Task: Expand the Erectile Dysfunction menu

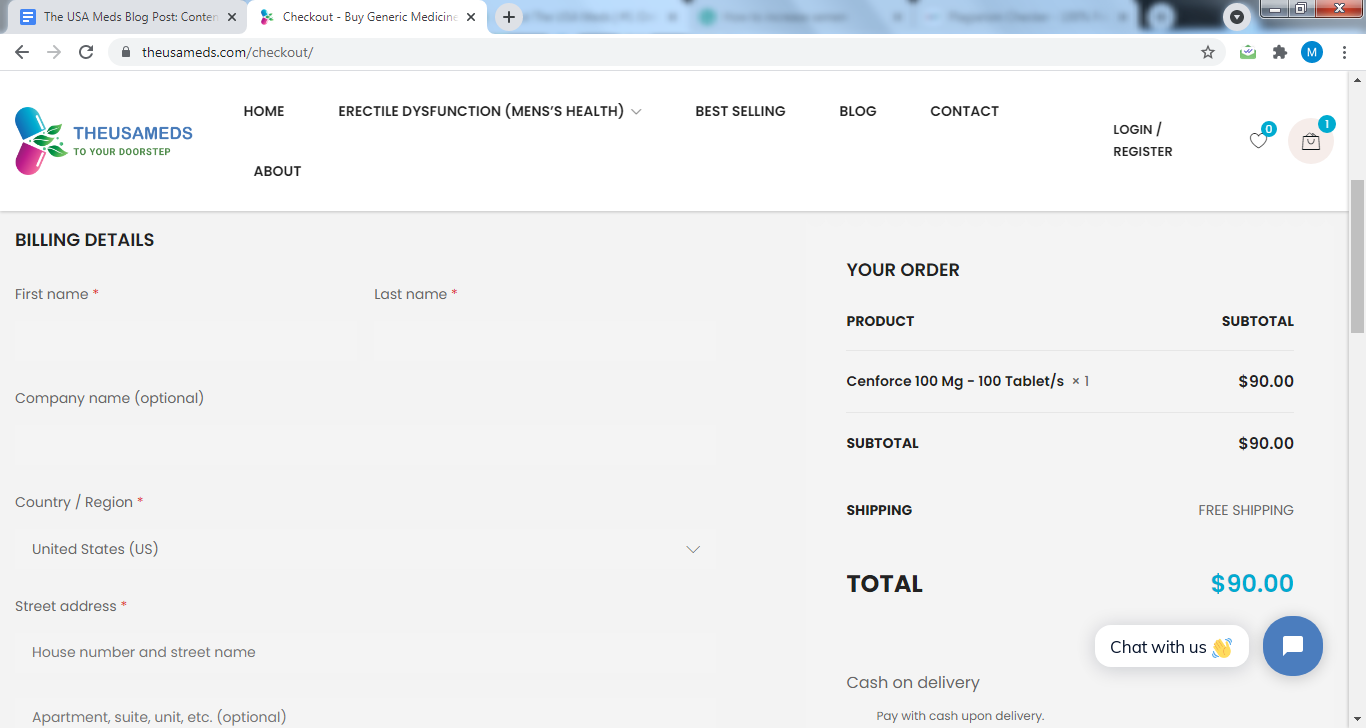Action: point(490,111)
